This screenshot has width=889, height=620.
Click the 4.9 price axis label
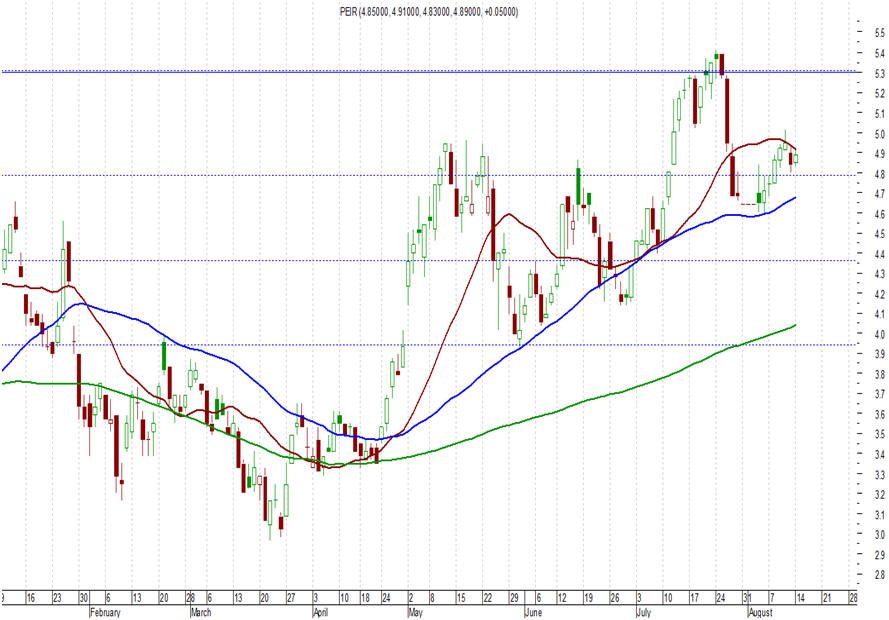(x=879, y=154)
